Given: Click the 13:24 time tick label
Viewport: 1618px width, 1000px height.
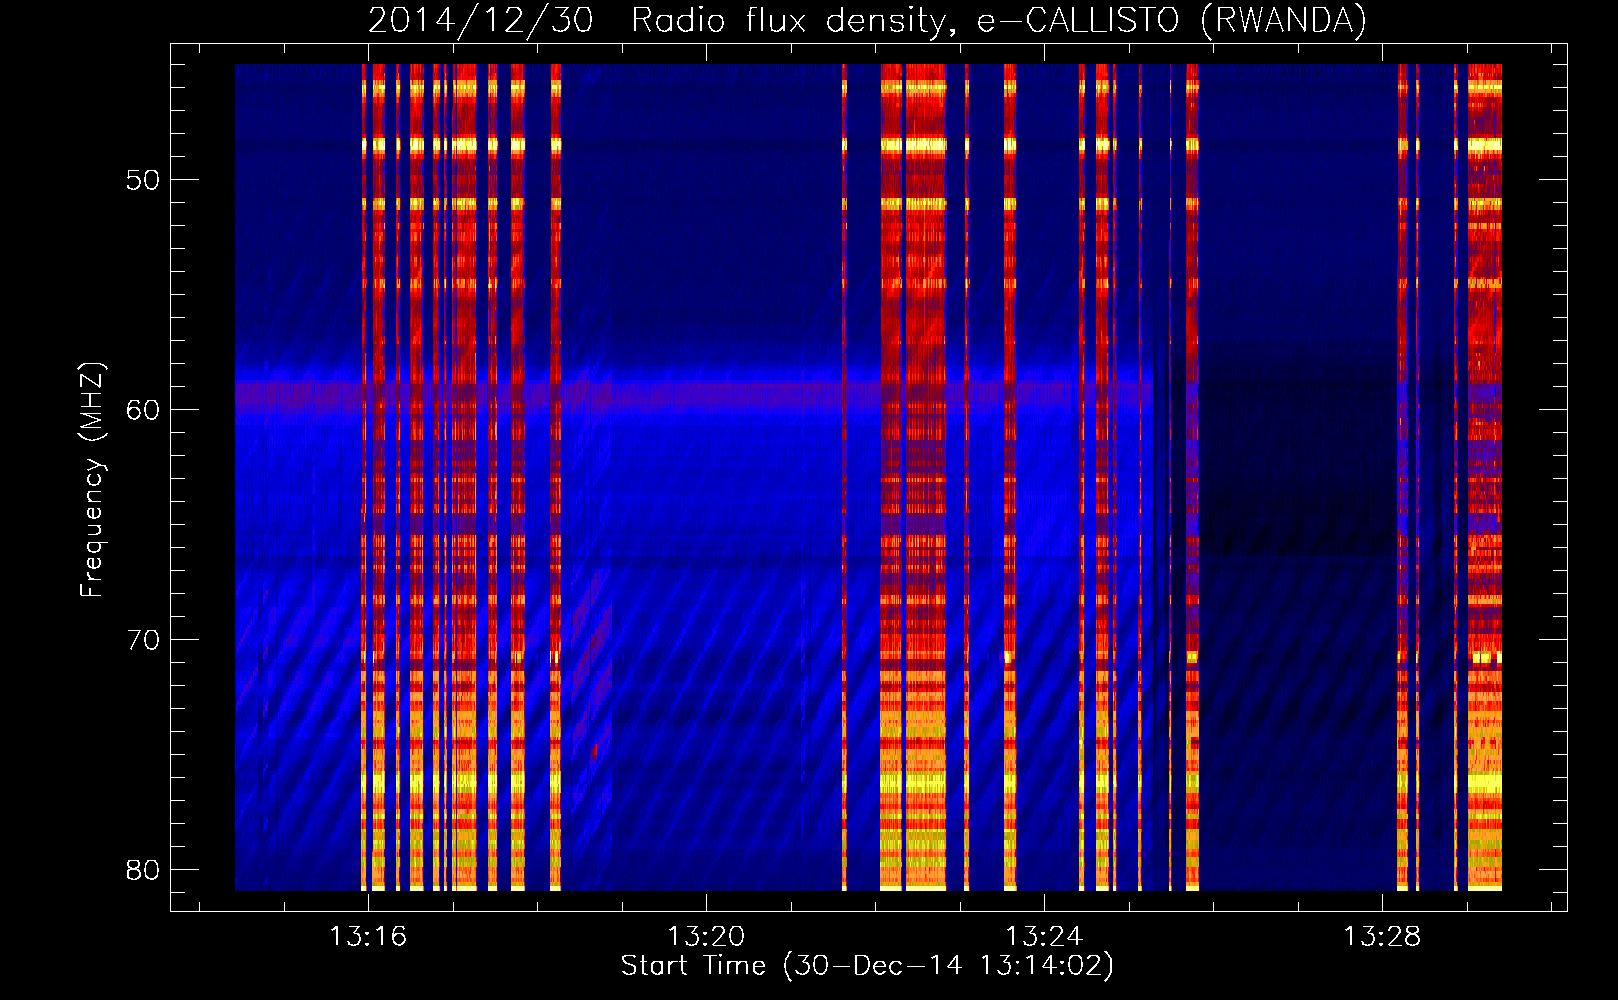Looking at the screenshot, I should tap(1044, 936).
